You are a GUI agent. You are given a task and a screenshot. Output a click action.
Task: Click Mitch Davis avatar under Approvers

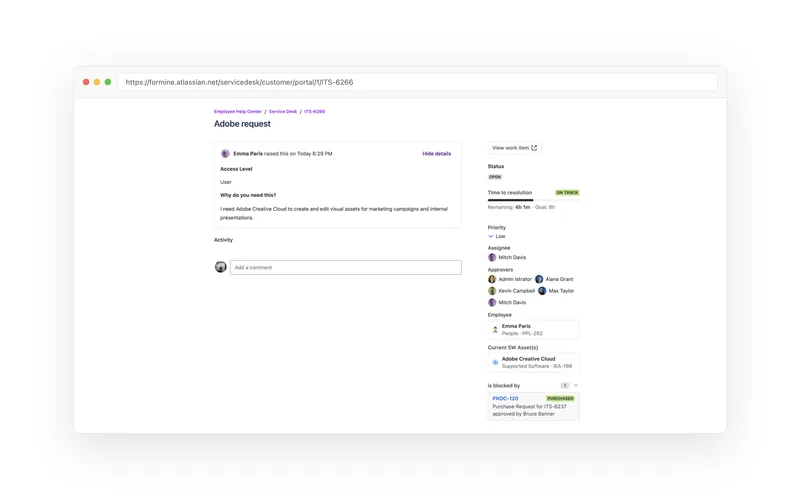[492, 303]
